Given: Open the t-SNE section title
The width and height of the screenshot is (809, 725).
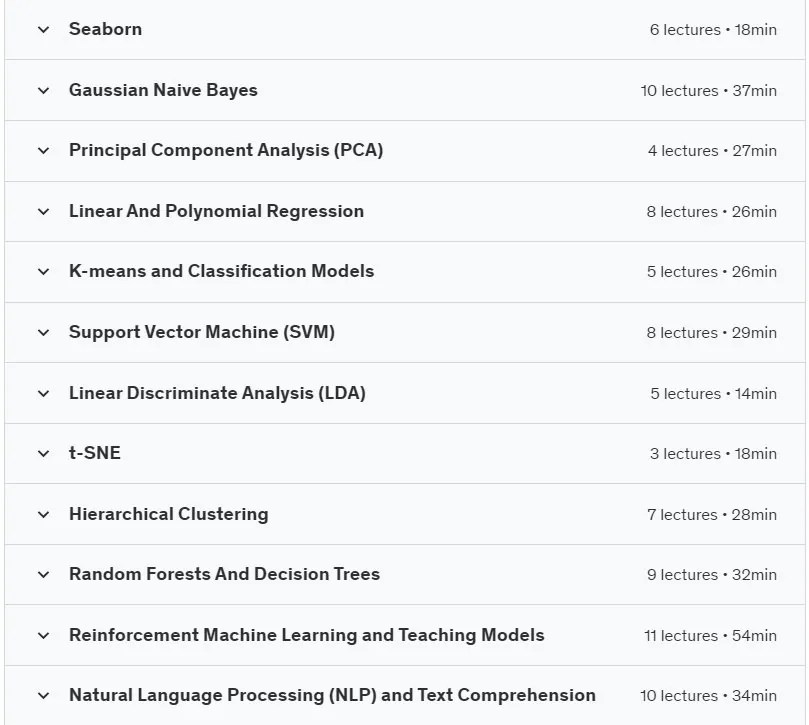Looking at the screenshot, I should coord(95,453).
